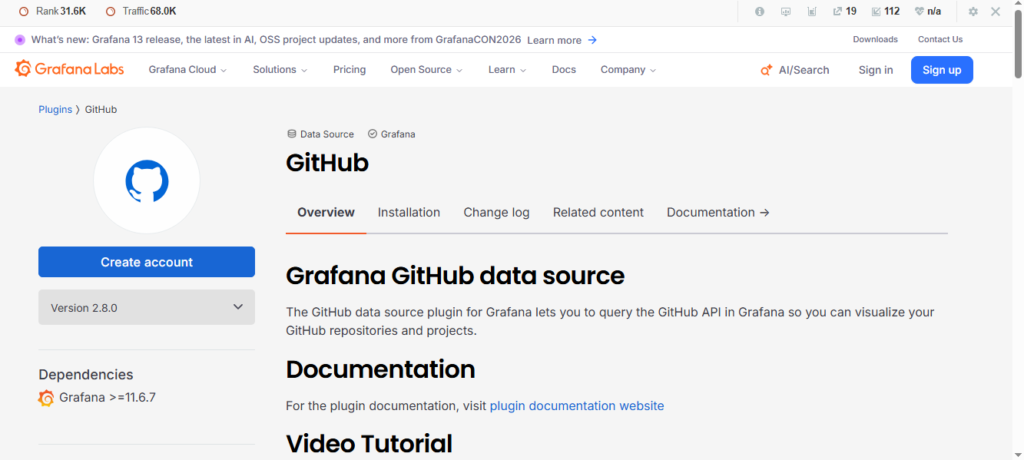1024x460 pixels.
Task: Click the Grafana verified check icon
Action: [372, 134]
